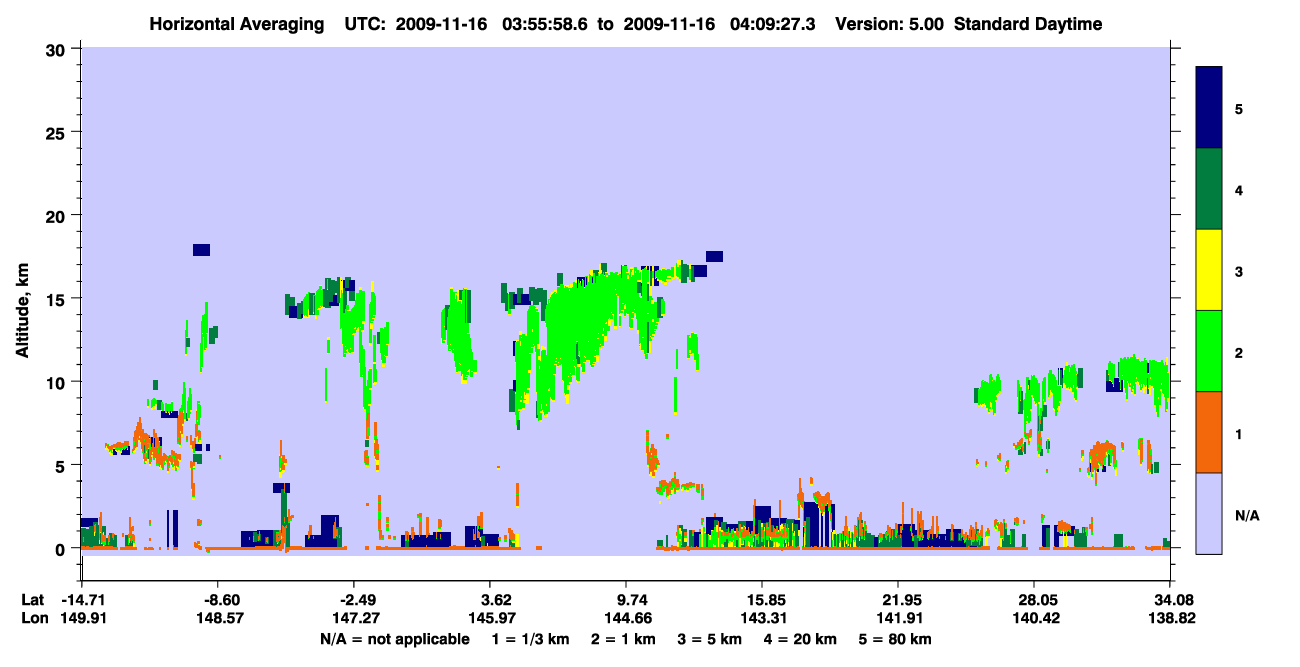
Task: Click latitude value -2.49
Action: pos(358,600)
